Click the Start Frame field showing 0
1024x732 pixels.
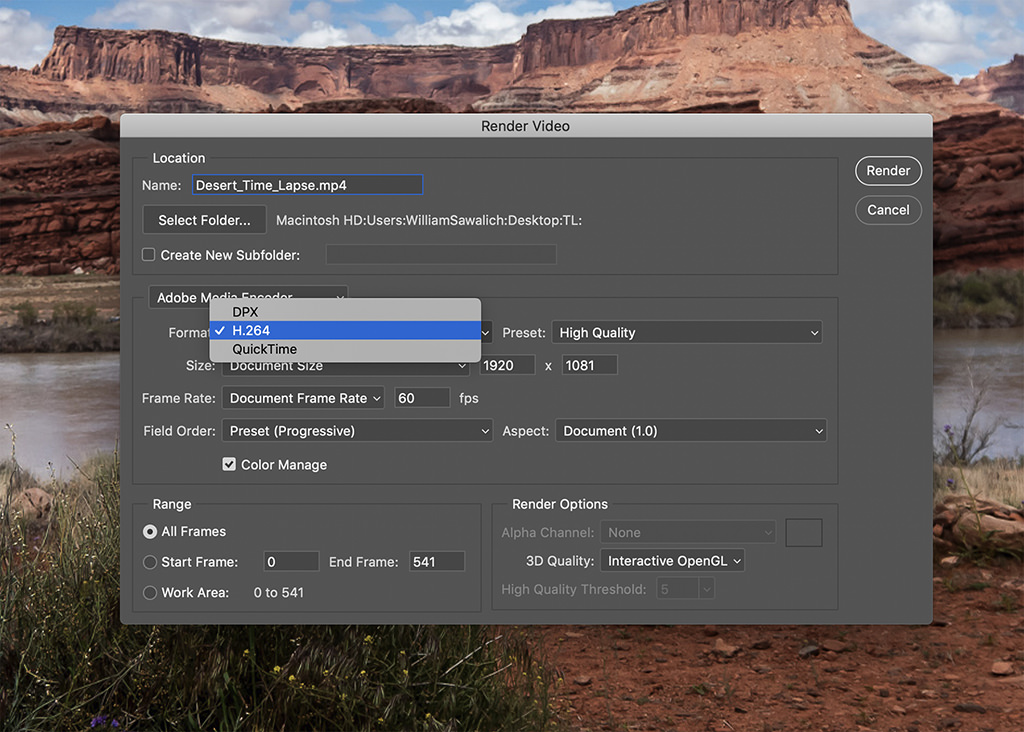(291, 562)
